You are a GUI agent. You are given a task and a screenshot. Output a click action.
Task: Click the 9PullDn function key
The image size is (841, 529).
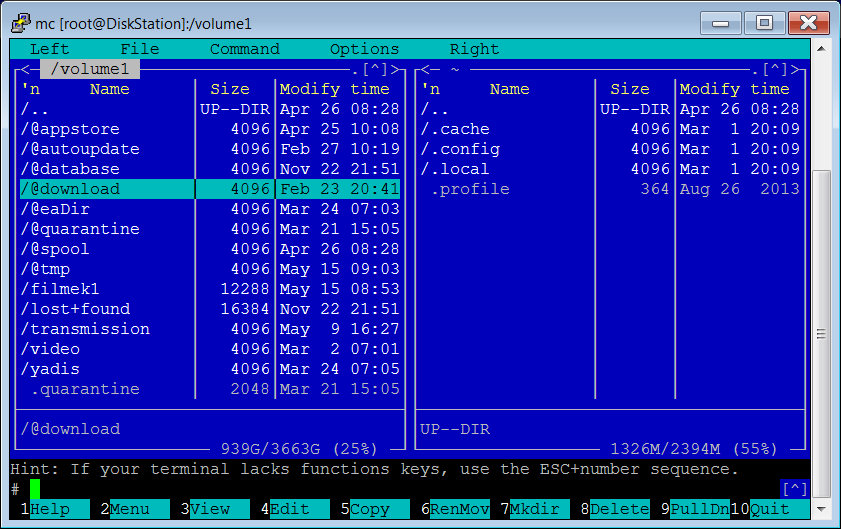pyautogui.click(x=695, y=509)
